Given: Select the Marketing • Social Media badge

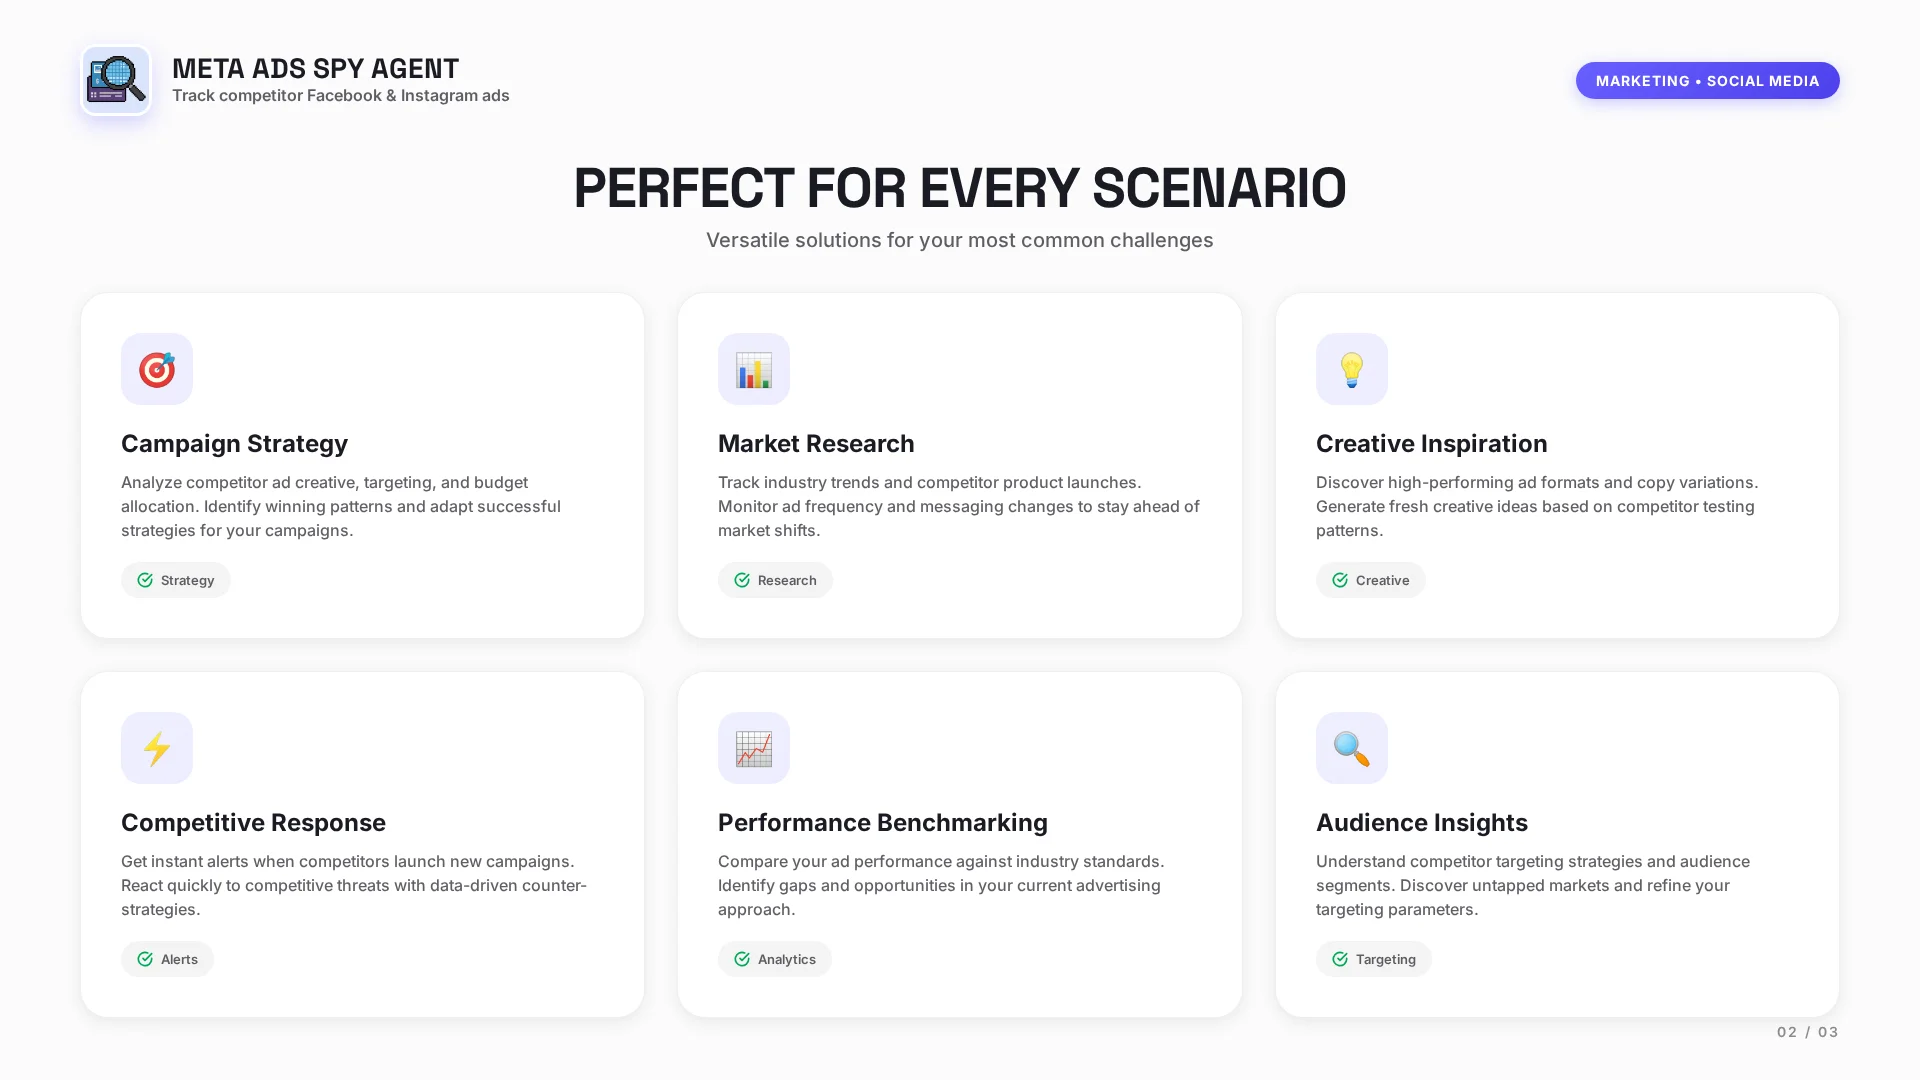Looking at the screenshot, I should click(1707, 81).
